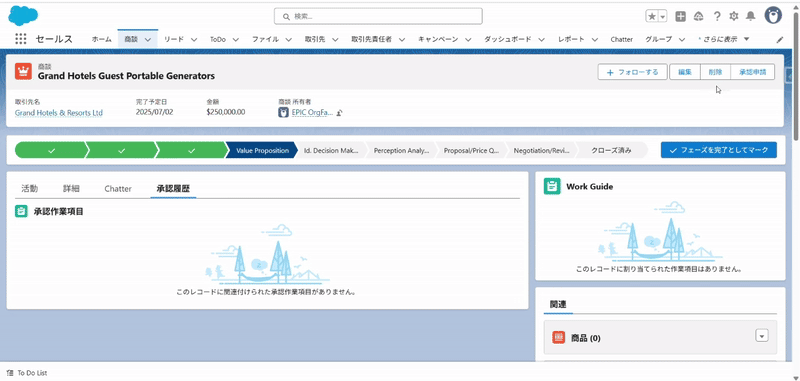The image size is (800, 381).
Task: Click the 承認申請 button
Action: (753, 72)
